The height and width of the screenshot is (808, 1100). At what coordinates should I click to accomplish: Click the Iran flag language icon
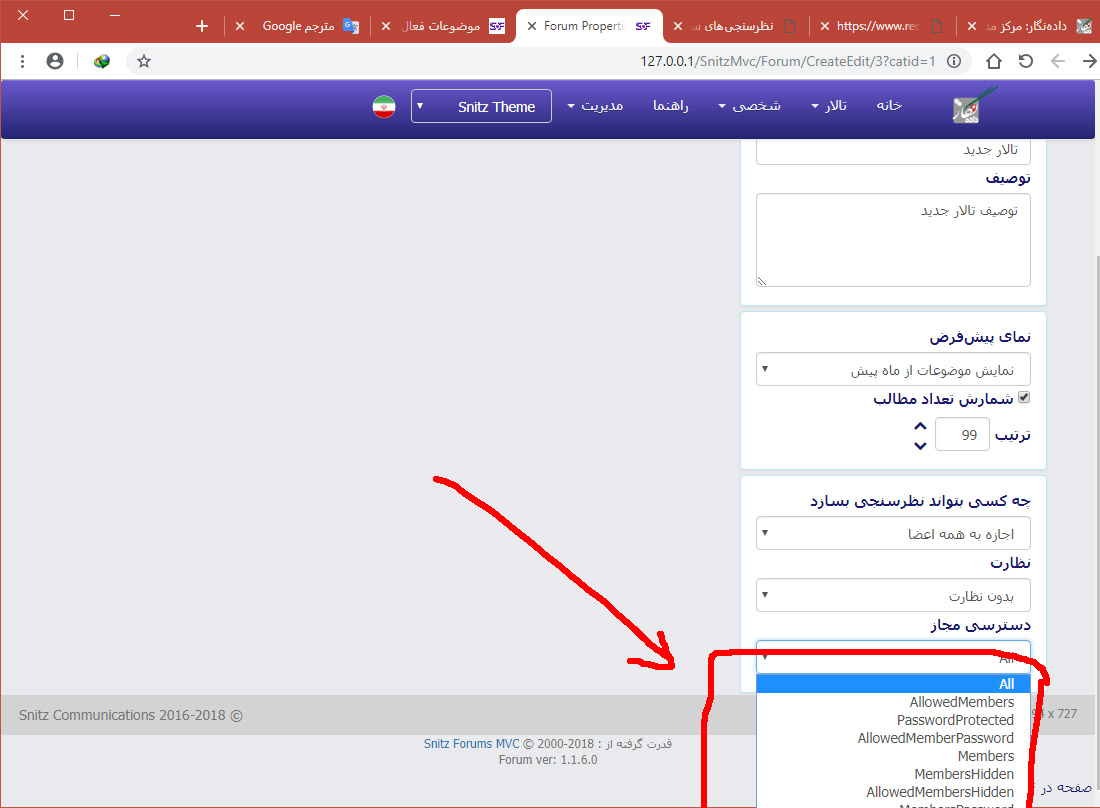384,106
